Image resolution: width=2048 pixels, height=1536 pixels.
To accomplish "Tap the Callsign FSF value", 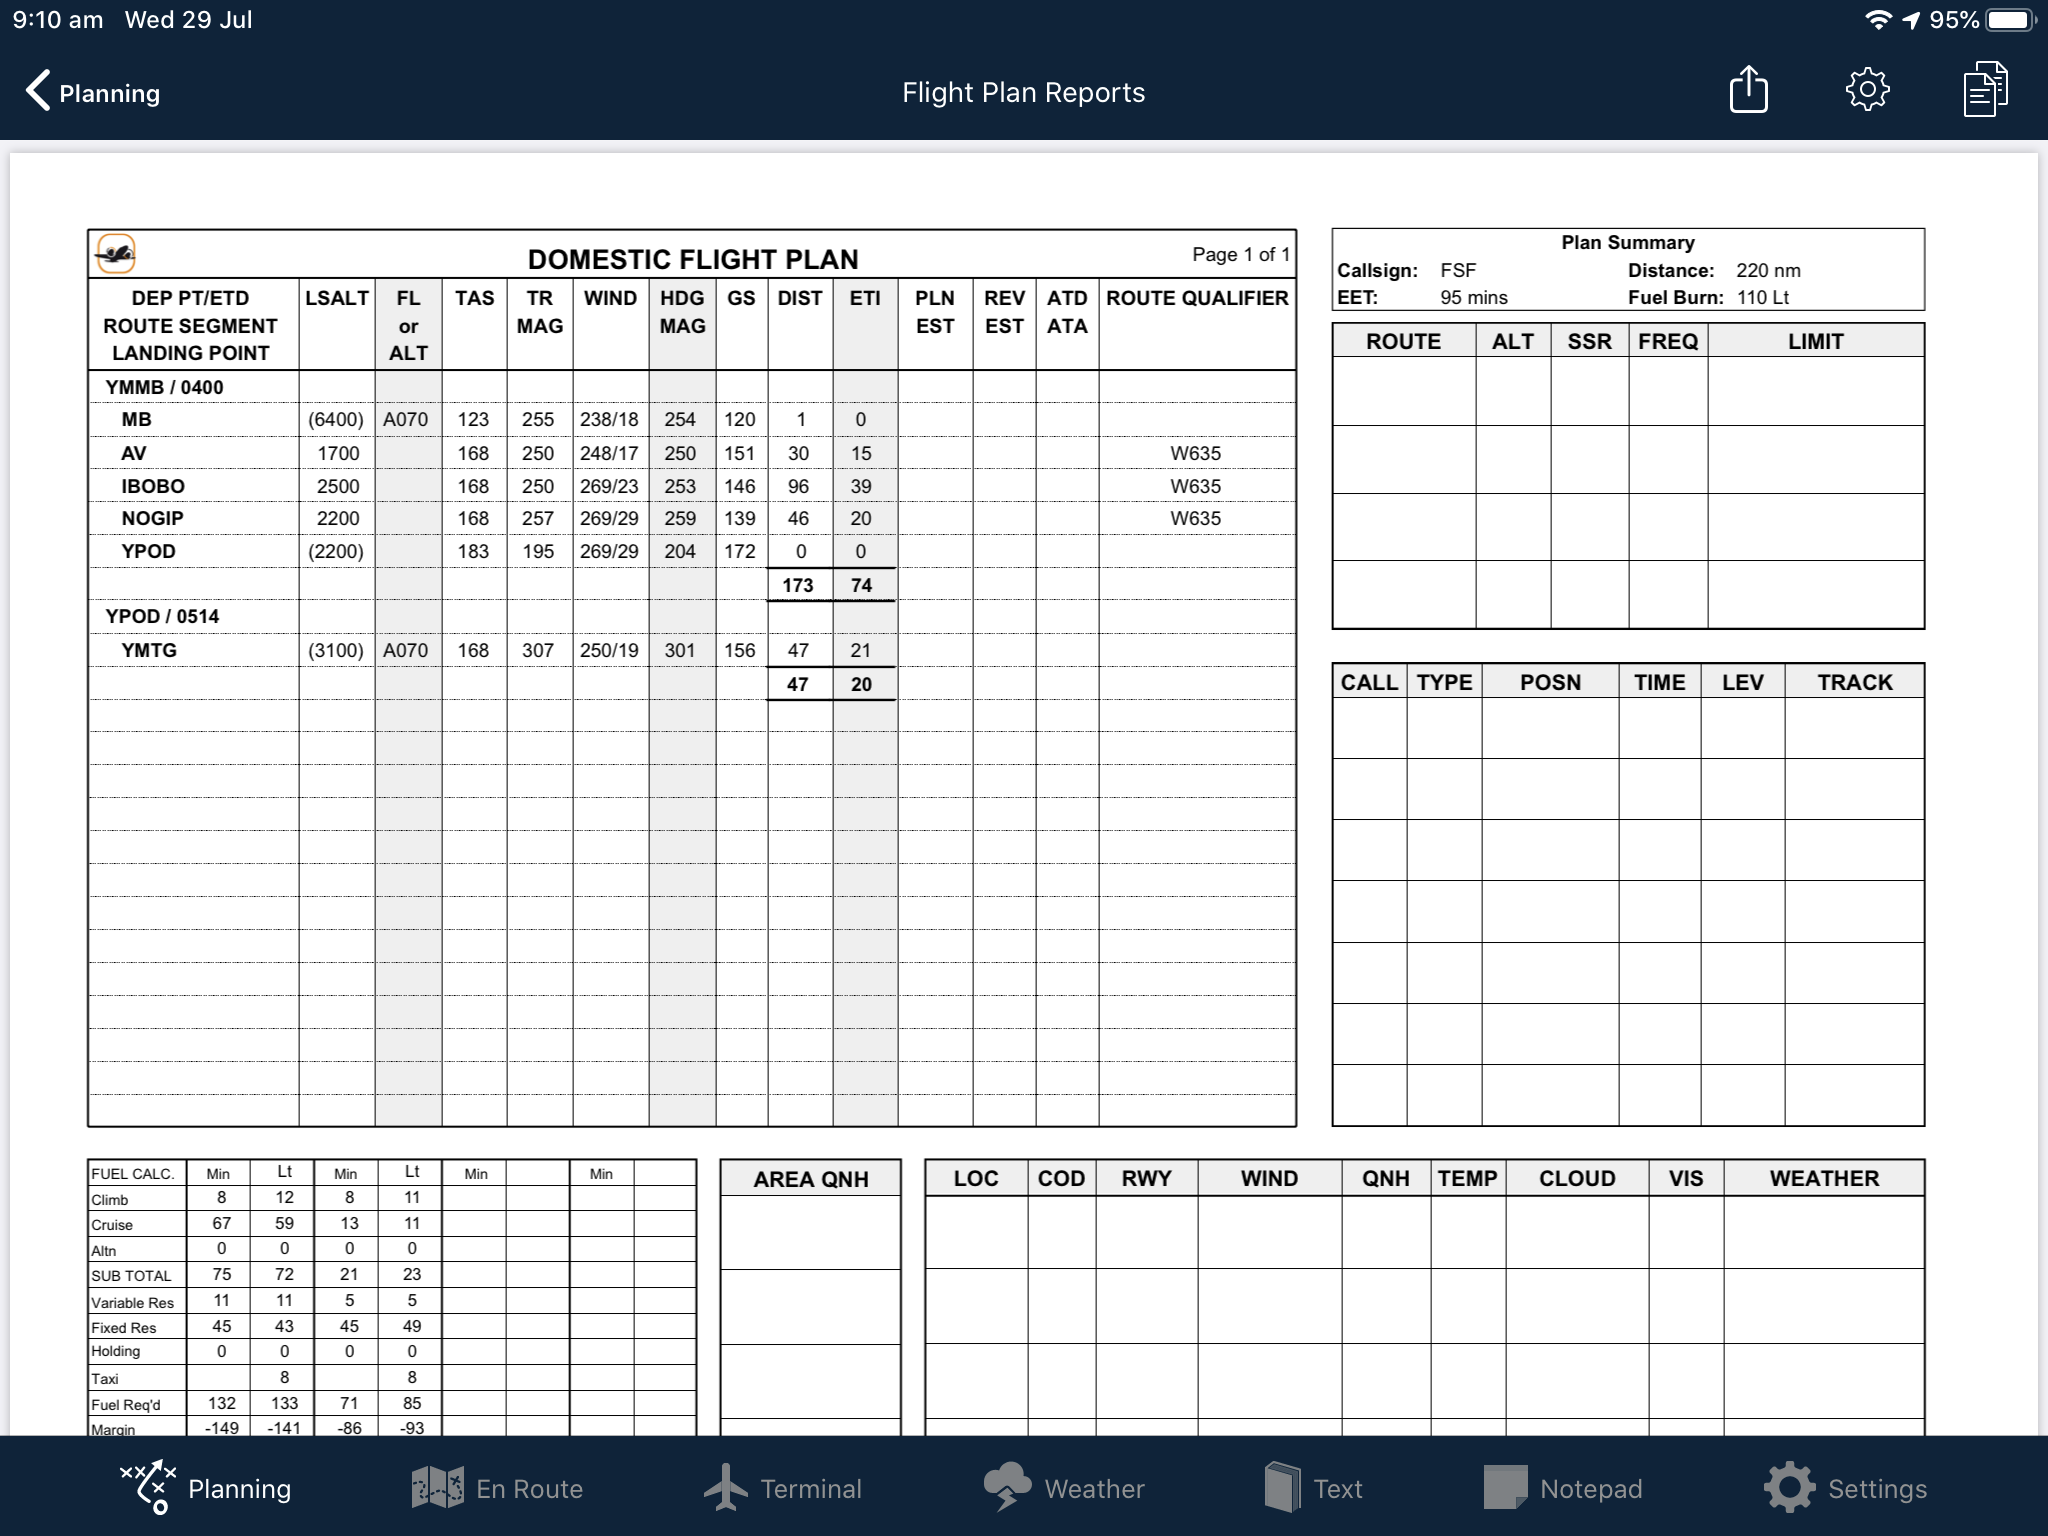I will [x=1458, y=270].
